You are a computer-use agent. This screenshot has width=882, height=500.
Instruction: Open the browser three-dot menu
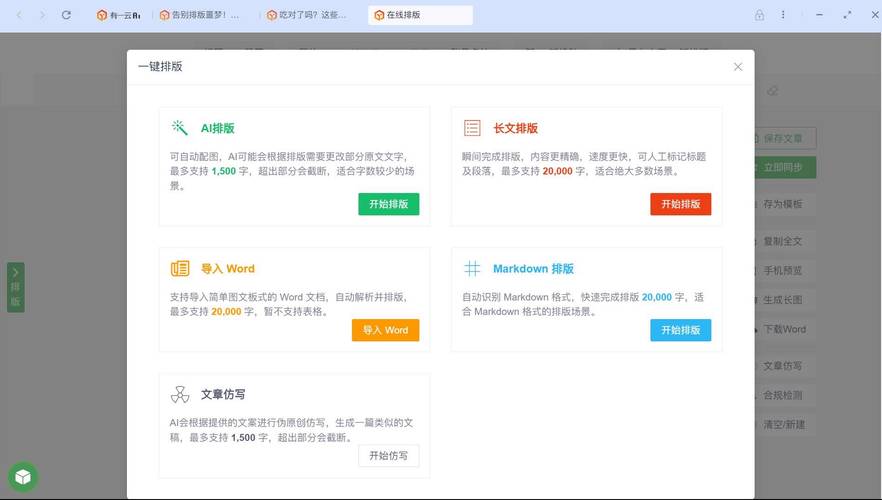[x=783, y=15]
